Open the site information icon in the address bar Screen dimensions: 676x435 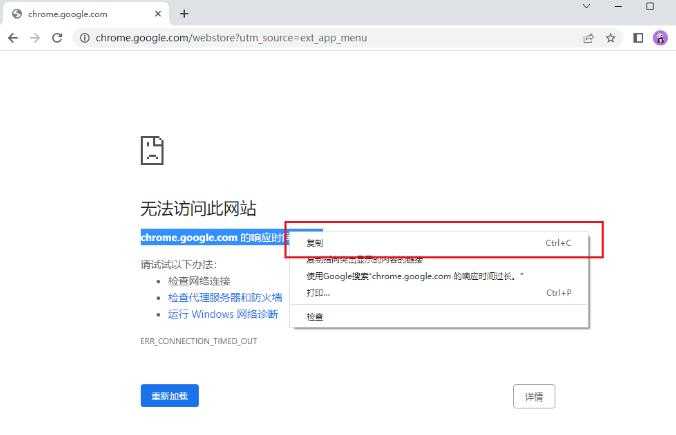pos(85,38)
